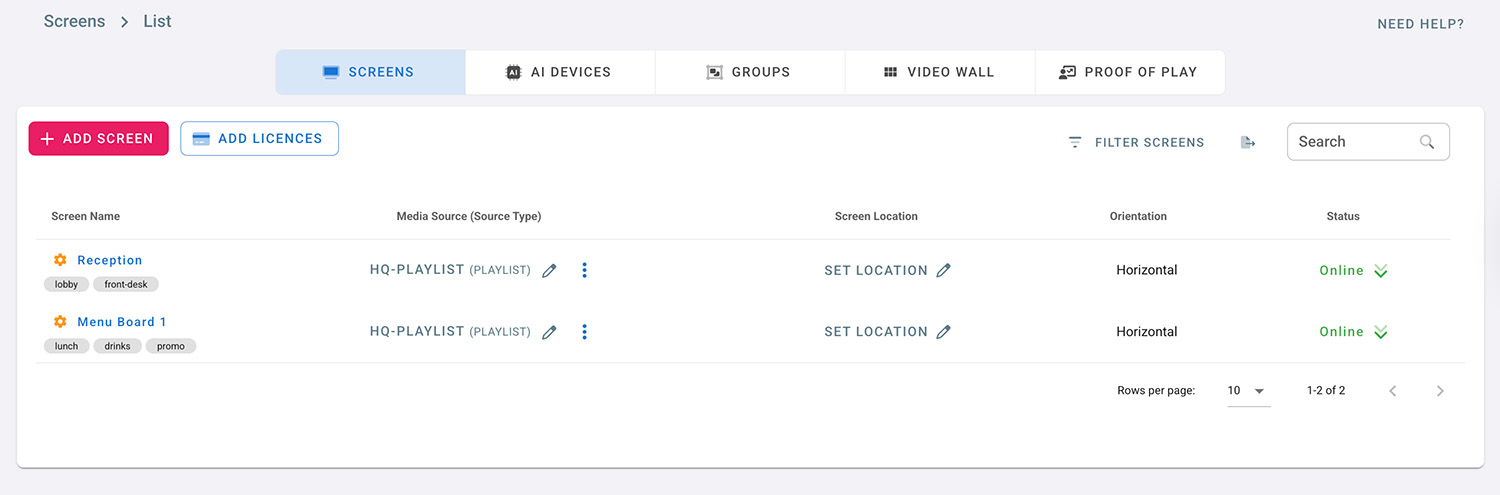Edit location pencil for Reception screen
This screenshot has height=495, width=1500.
[x=944, y=270]
